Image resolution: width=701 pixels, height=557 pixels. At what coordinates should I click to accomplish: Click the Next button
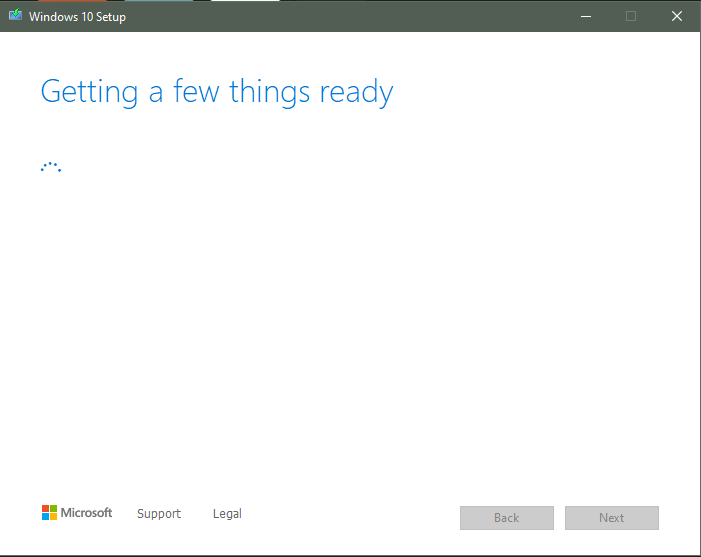pos(612,518)
